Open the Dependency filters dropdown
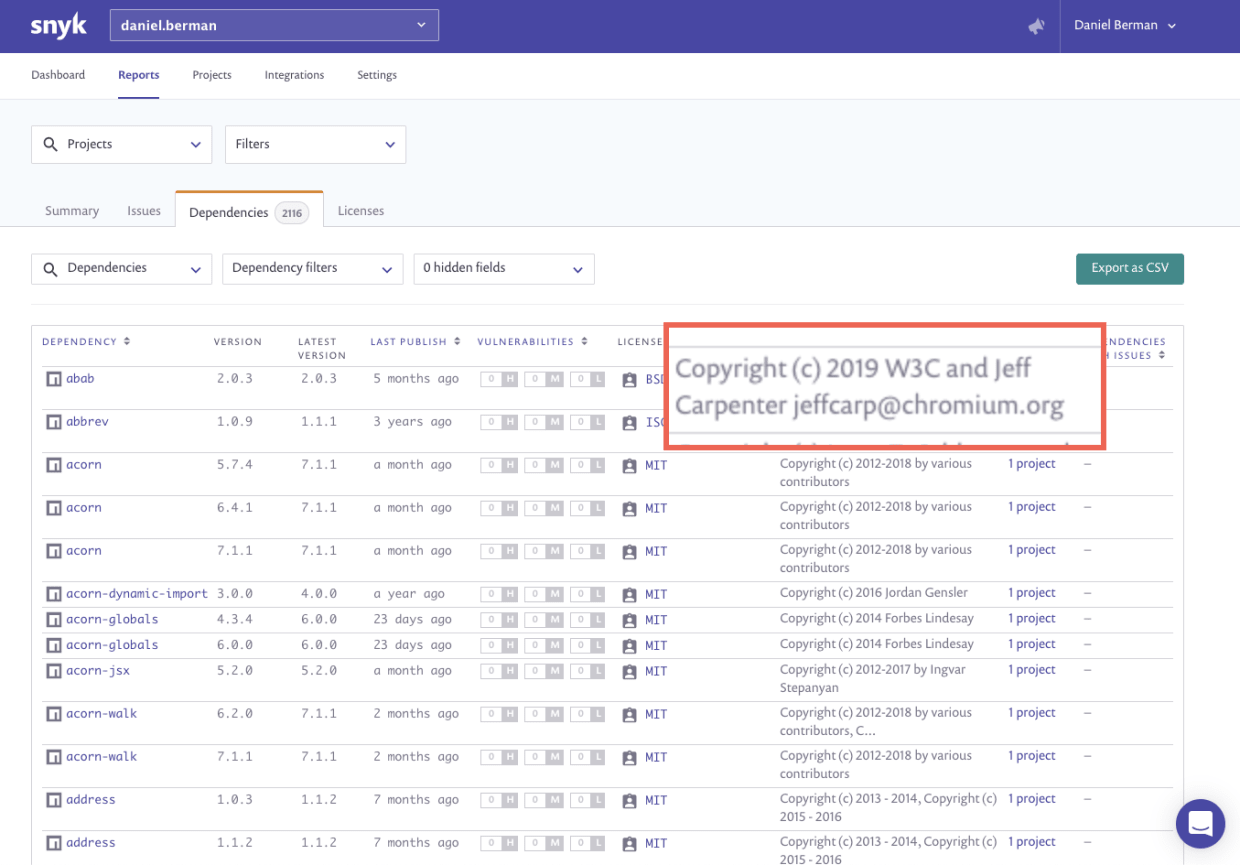Image resolution: width=1240 pixels, height=865 pixels. pyautogui.click(x=312, y=268)
